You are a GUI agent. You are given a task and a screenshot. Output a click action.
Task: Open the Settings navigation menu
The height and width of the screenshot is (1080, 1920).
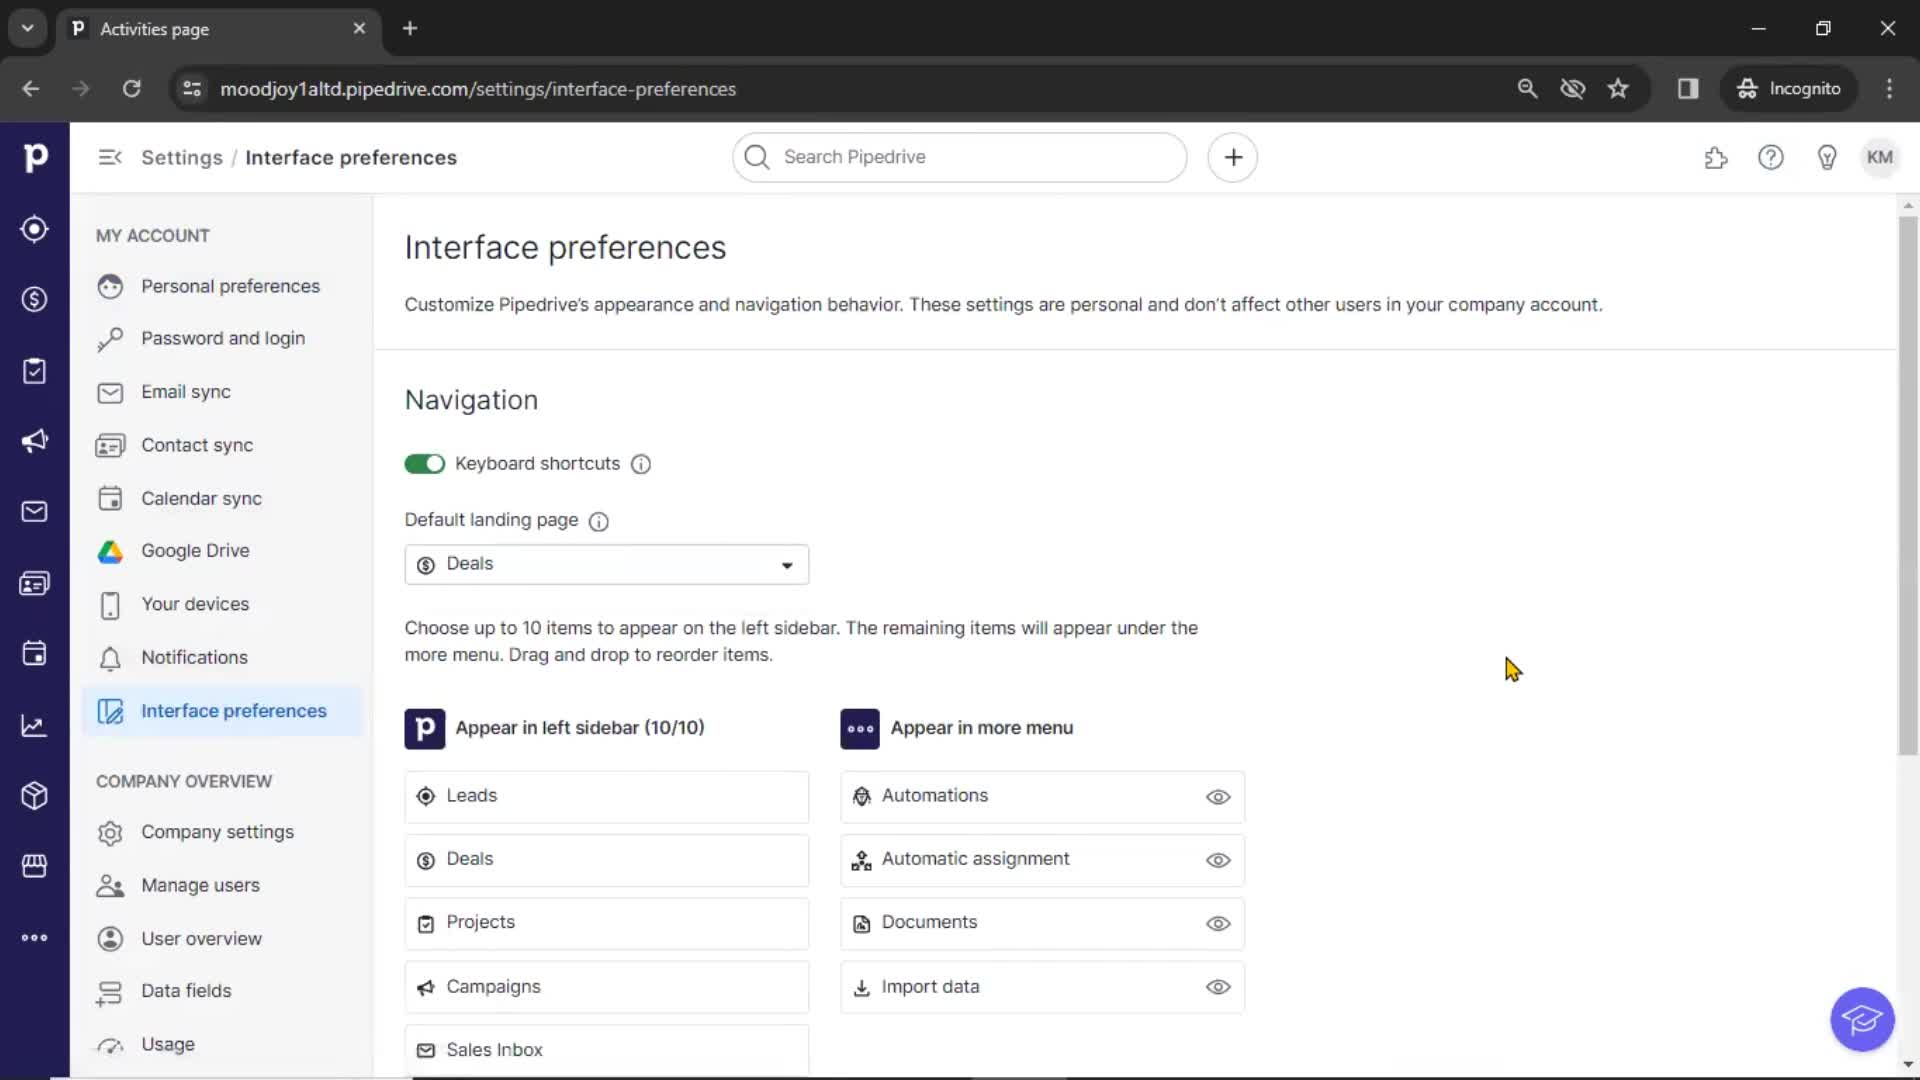click(111, 157)
